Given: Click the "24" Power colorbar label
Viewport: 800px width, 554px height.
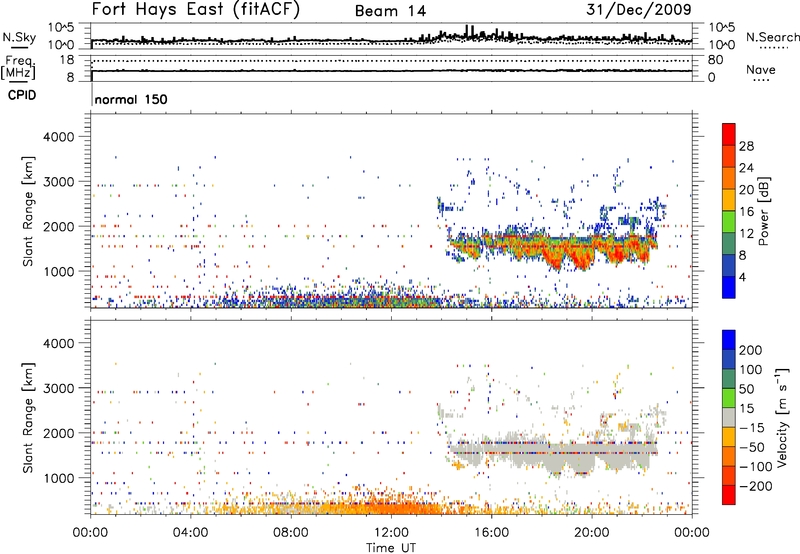Looking at the screenshot, I should click(x=746, y=168).
